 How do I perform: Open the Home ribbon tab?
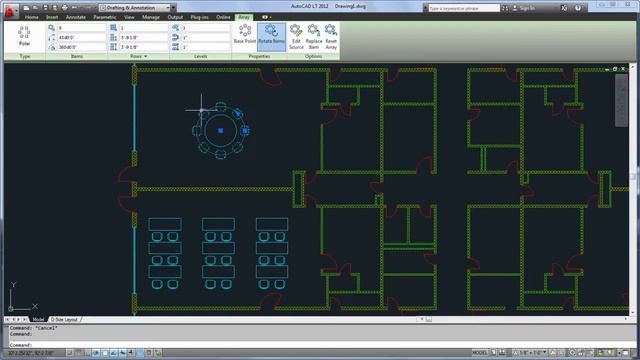[x=31, y=17]
